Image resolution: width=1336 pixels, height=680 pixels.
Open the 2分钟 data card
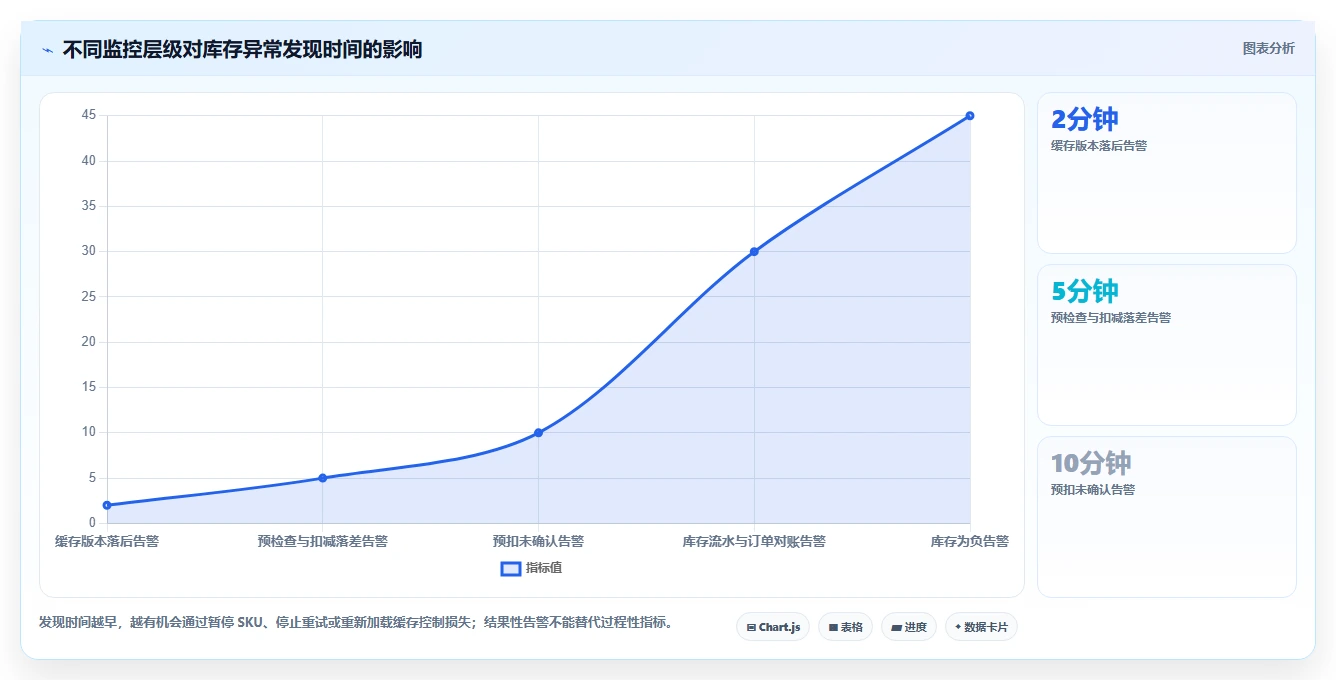(x=1166, y=173)
